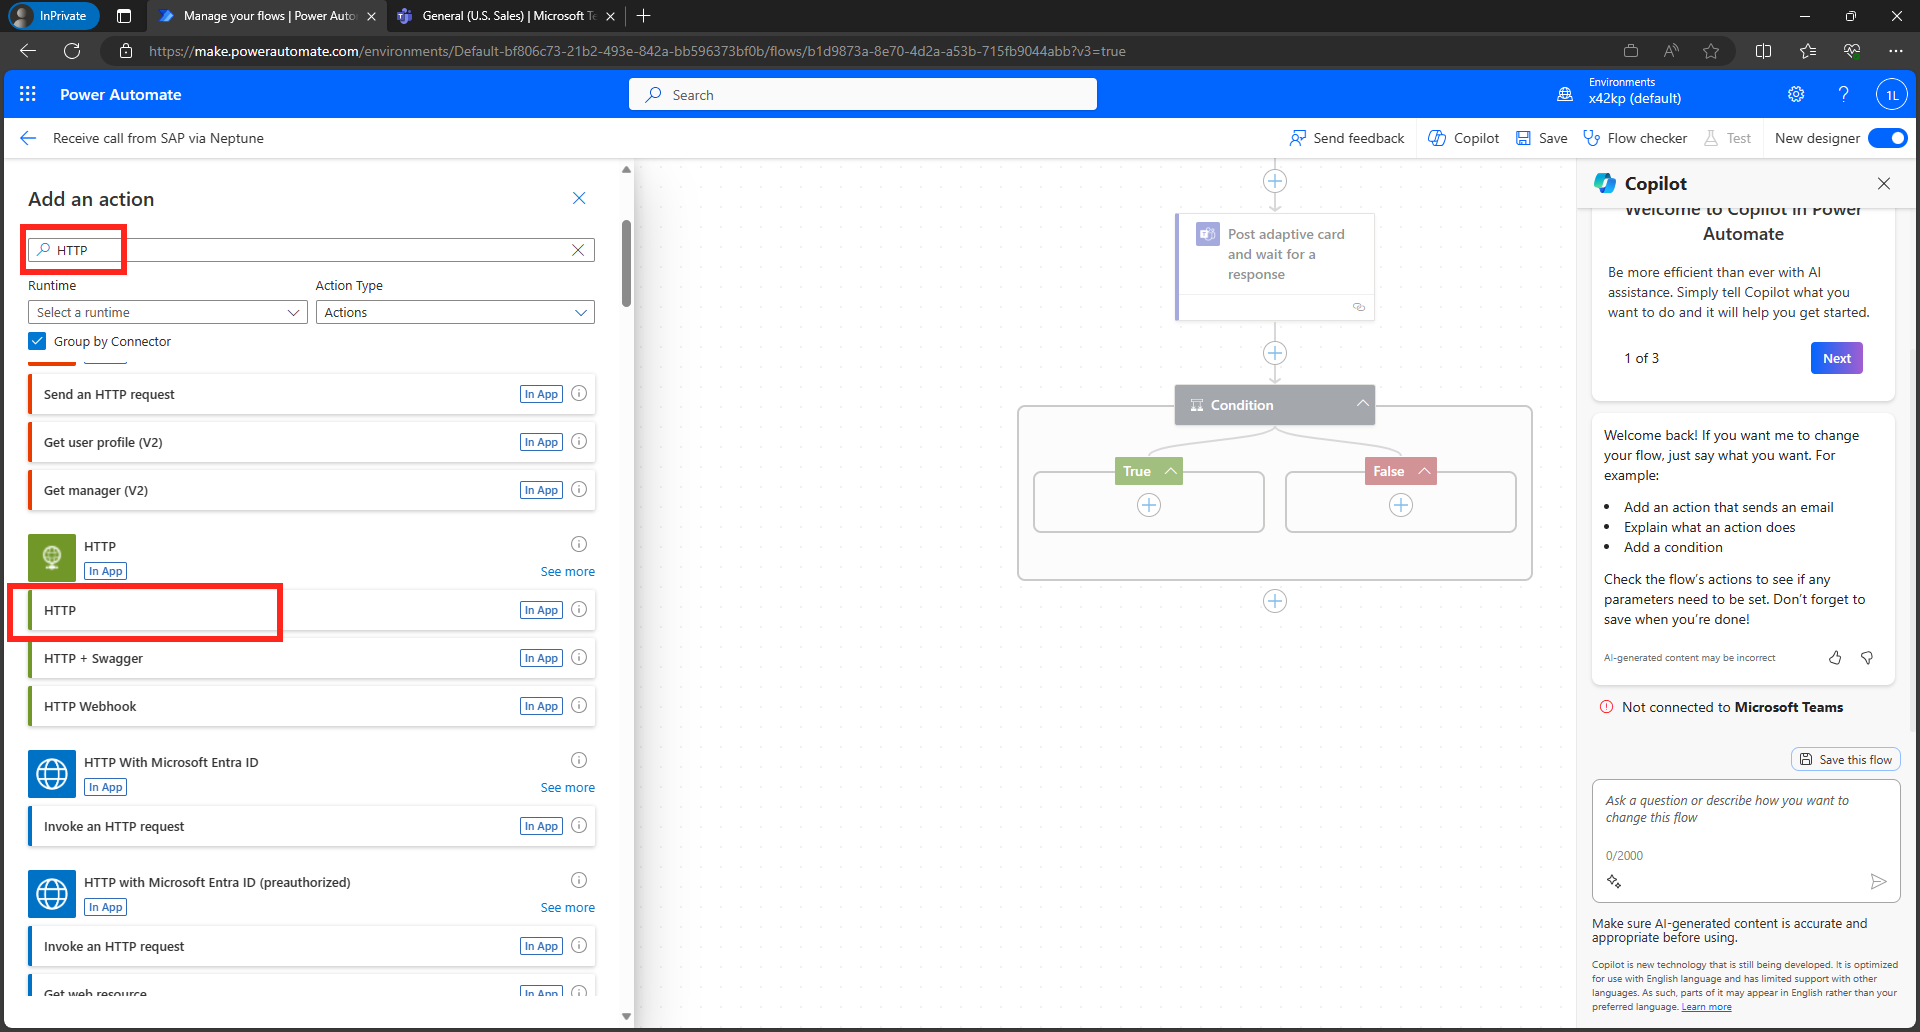Image resolution: width=1920 pixels, height=1032 pixels.
Task: Toggle Copilot from the command bar
Action: 1464,138
